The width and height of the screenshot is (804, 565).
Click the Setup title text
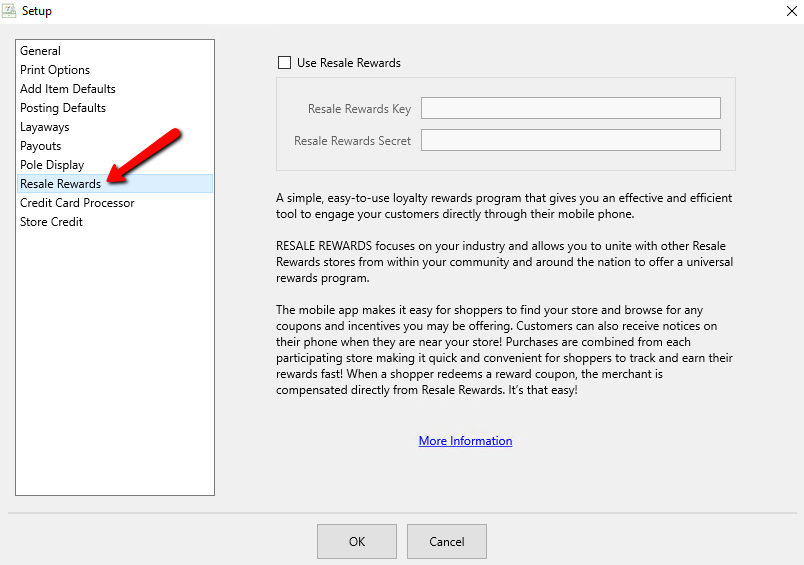(x=36, y=11)
